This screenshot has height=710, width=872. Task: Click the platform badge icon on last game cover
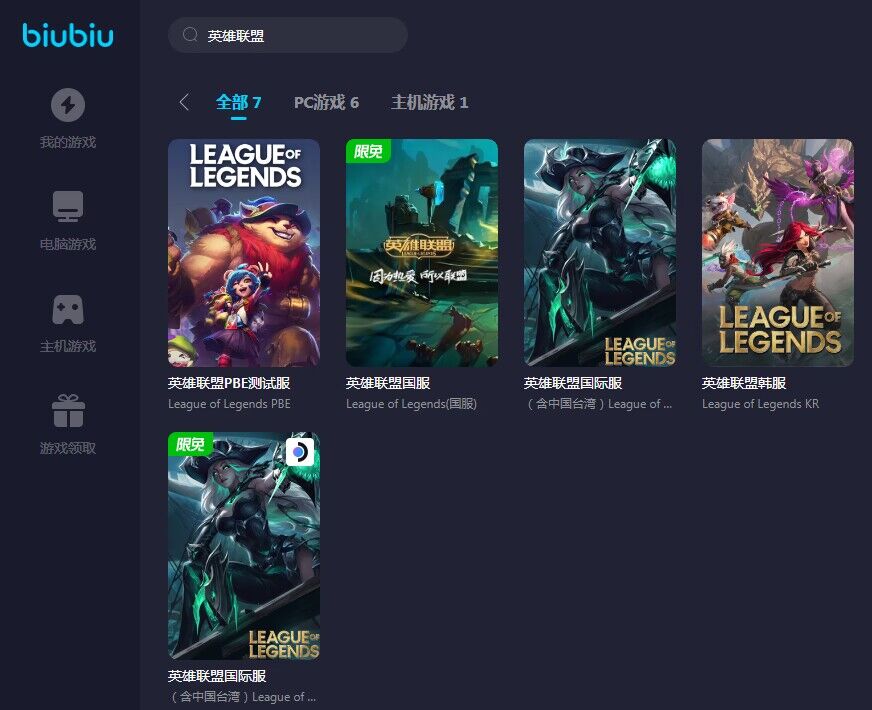click(x=300, y=451)
